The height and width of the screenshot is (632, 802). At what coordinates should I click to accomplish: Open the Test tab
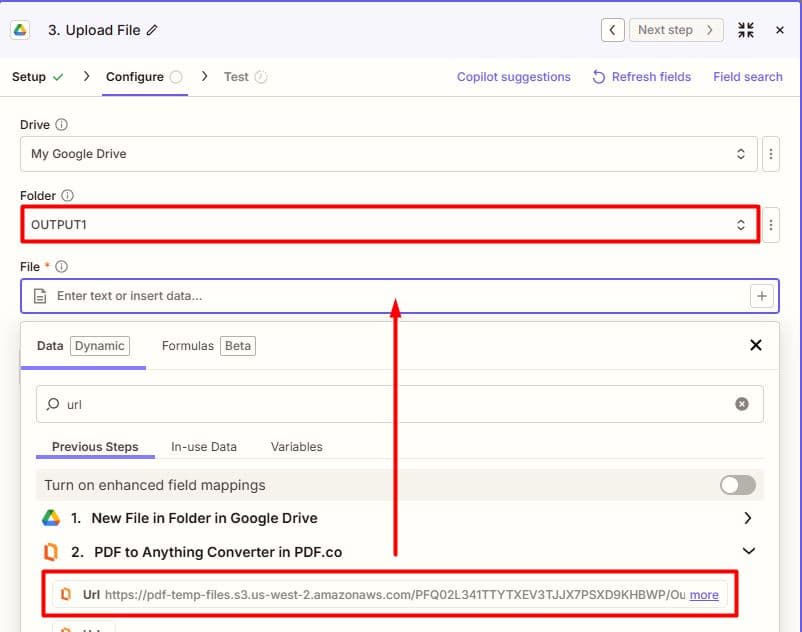[x=246, y=77]
